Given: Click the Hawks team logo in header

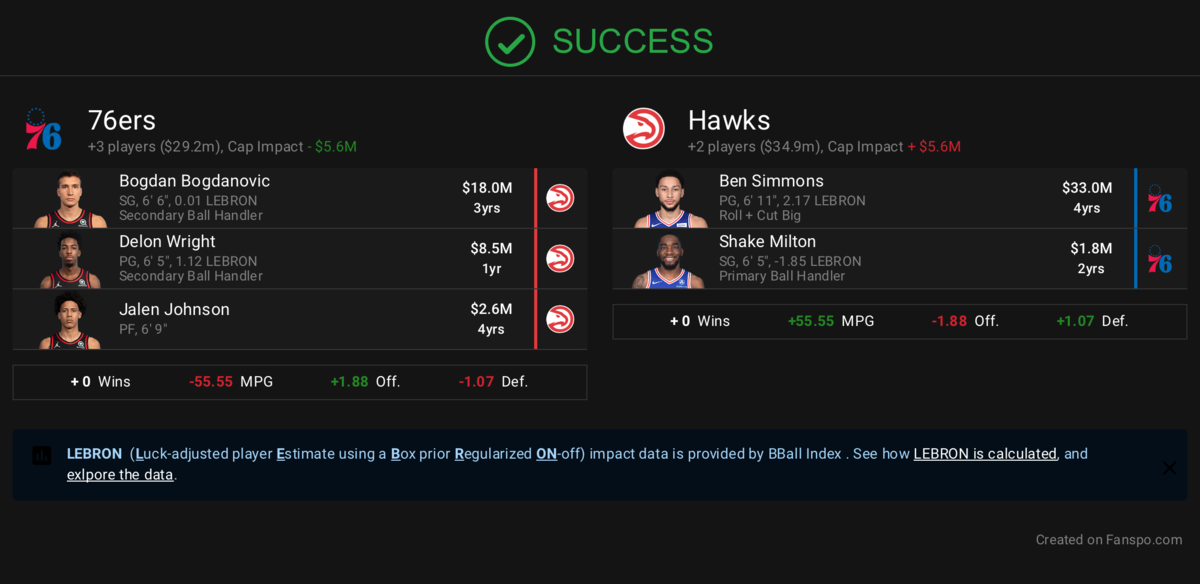Looking at the screenshot, I should [x=644, y=129].
